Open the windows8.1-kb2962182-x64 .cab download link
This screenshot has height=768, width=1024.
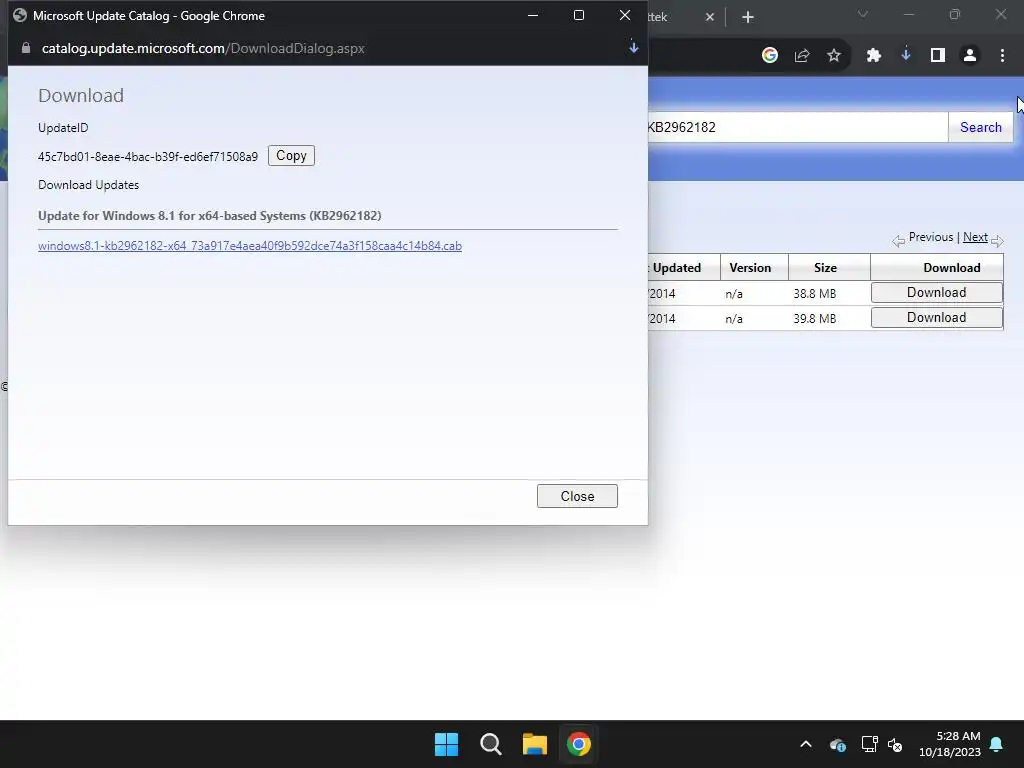[x=249, y=246]
